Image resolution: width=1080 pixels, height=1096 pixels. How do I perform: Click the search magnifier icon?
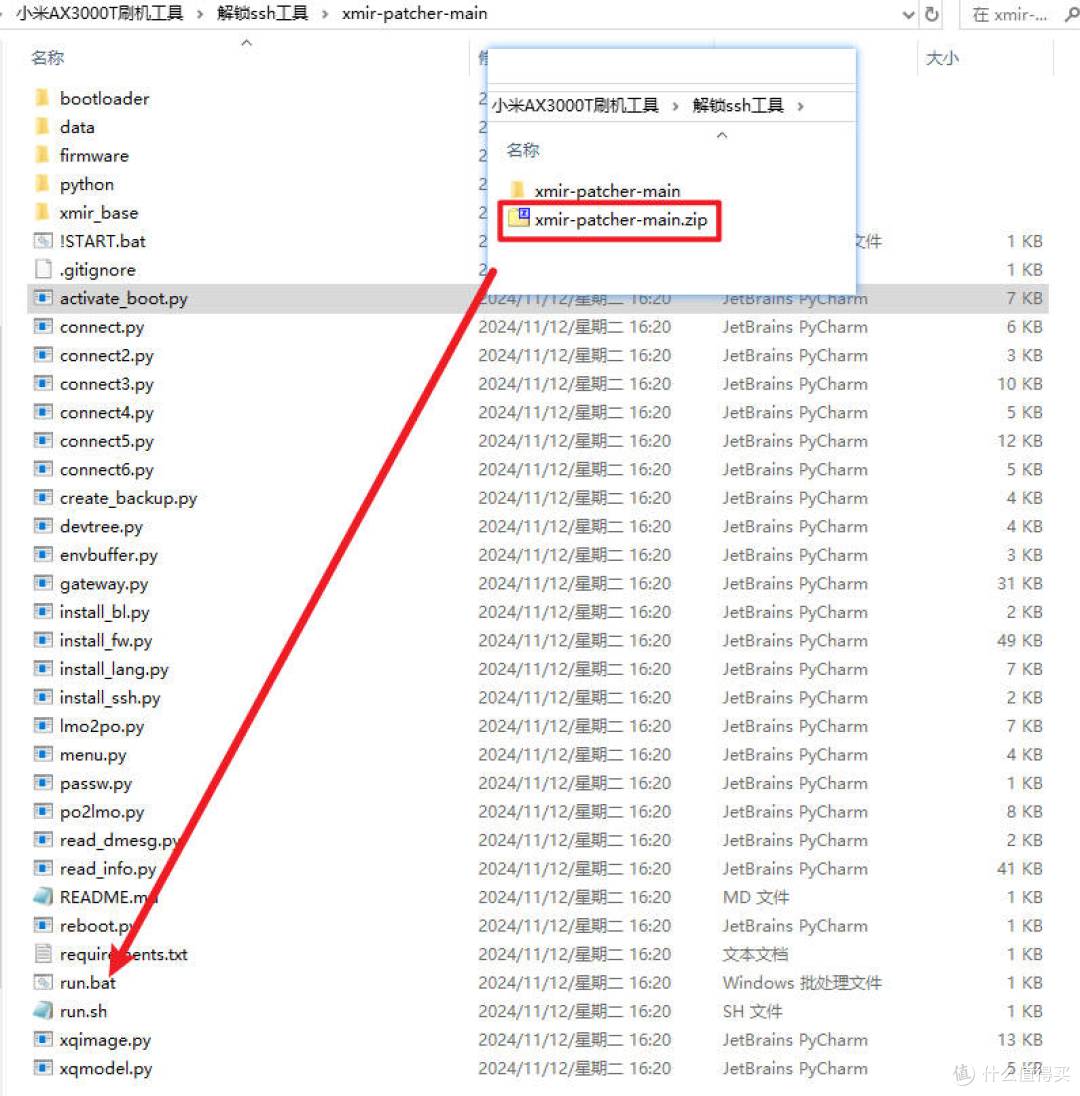[x=1071, y=14]
